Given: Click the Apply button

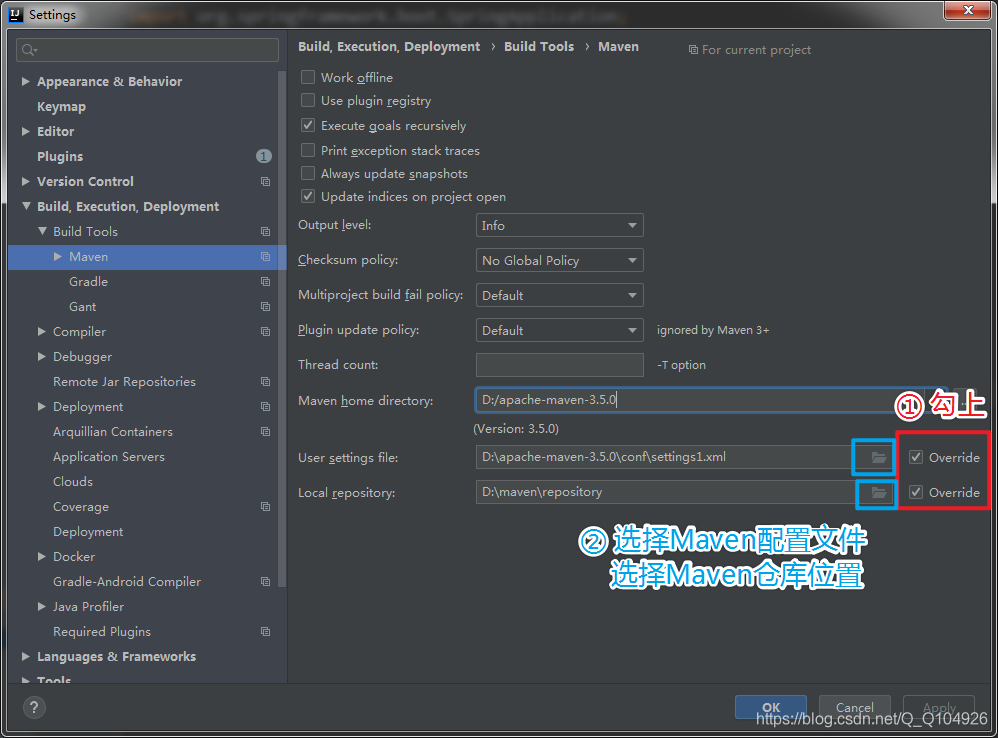Looking at the screenshot, I should click(939, 707).
